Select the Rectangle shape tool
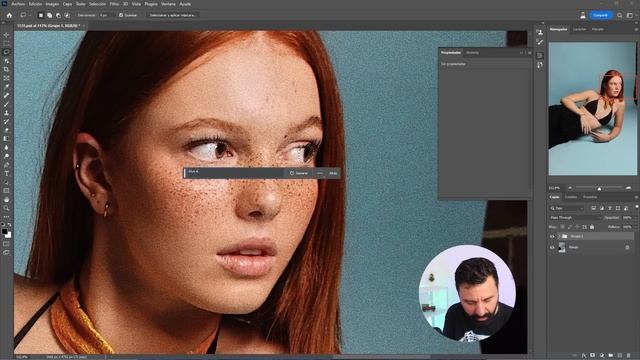 click(x=6, y=191)
